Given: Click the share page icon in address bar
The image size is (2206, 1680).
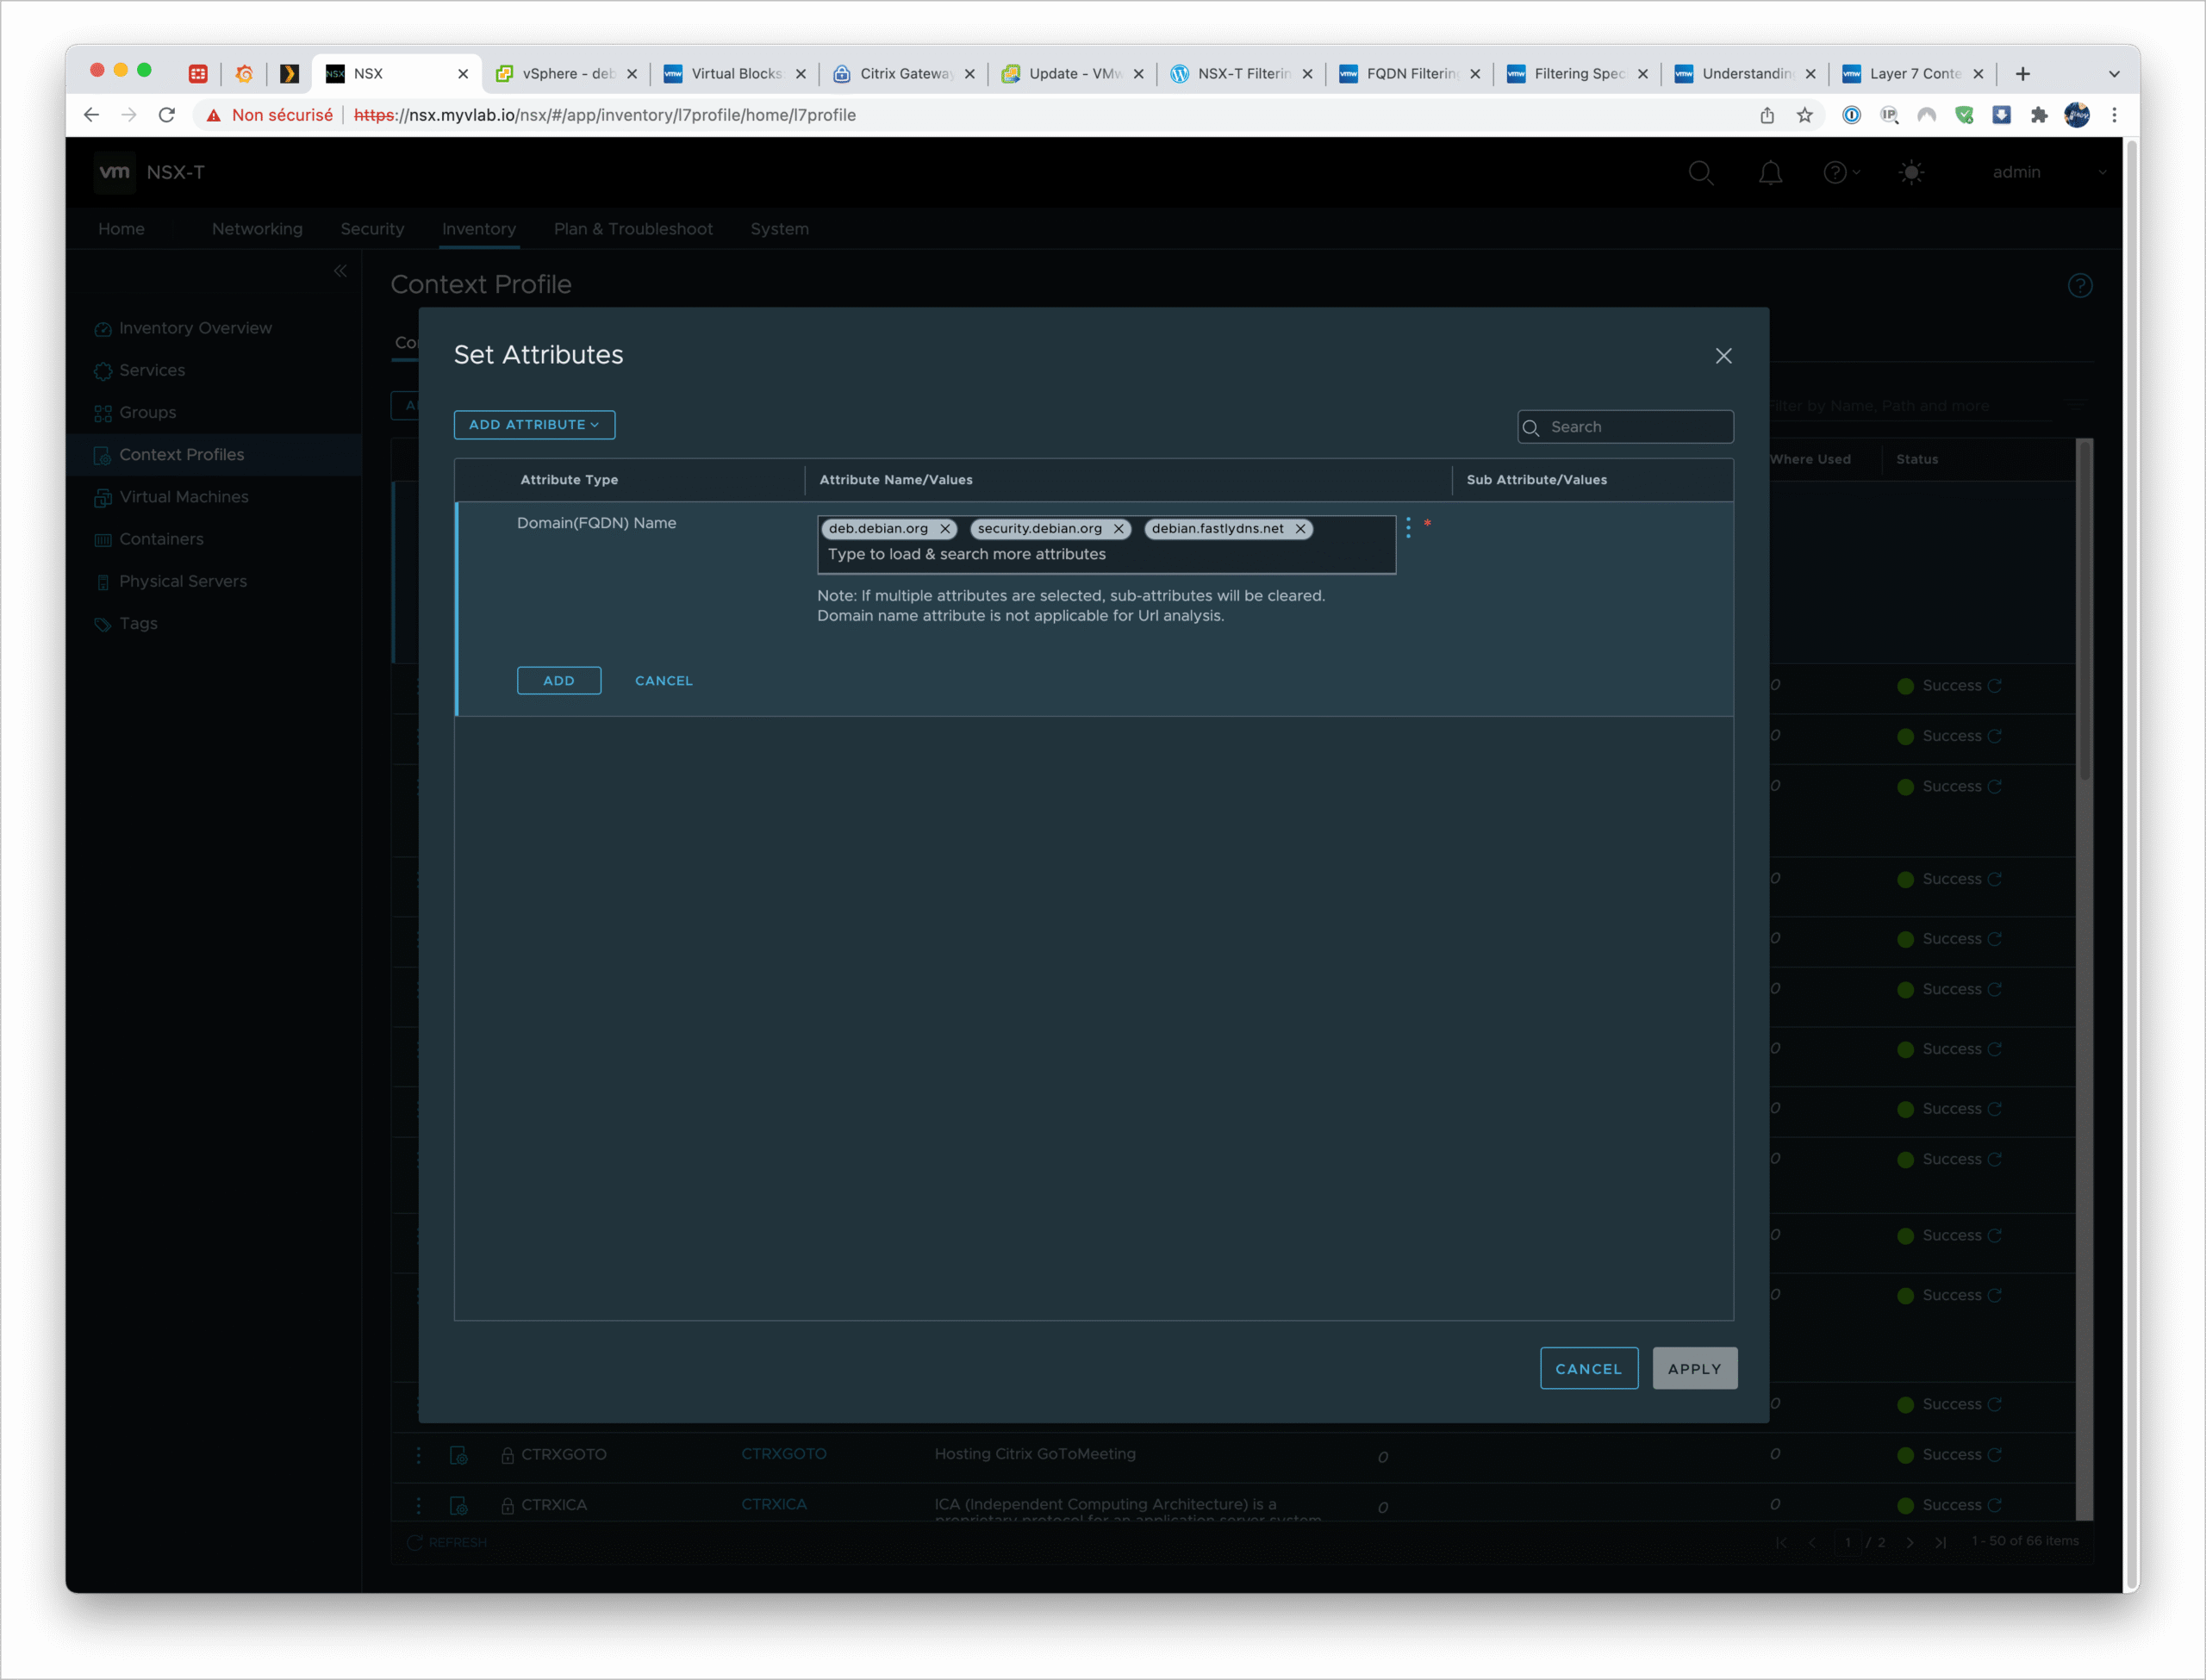Looking at the screenshot, I should click(1767, 115).
